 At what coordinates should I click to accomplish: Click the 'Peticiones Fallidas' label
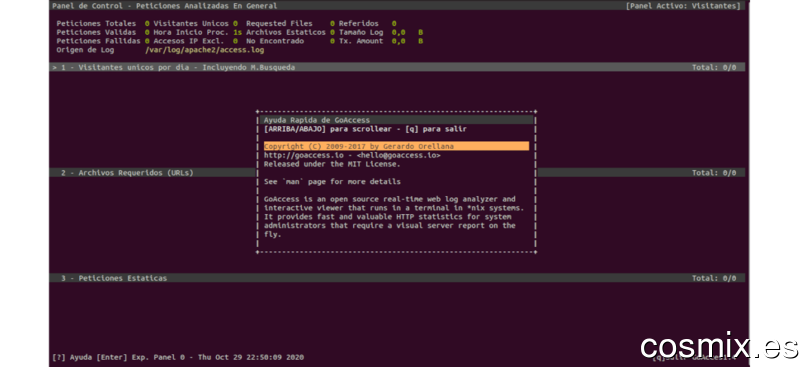pyautogui.click(x=98, y=41)
